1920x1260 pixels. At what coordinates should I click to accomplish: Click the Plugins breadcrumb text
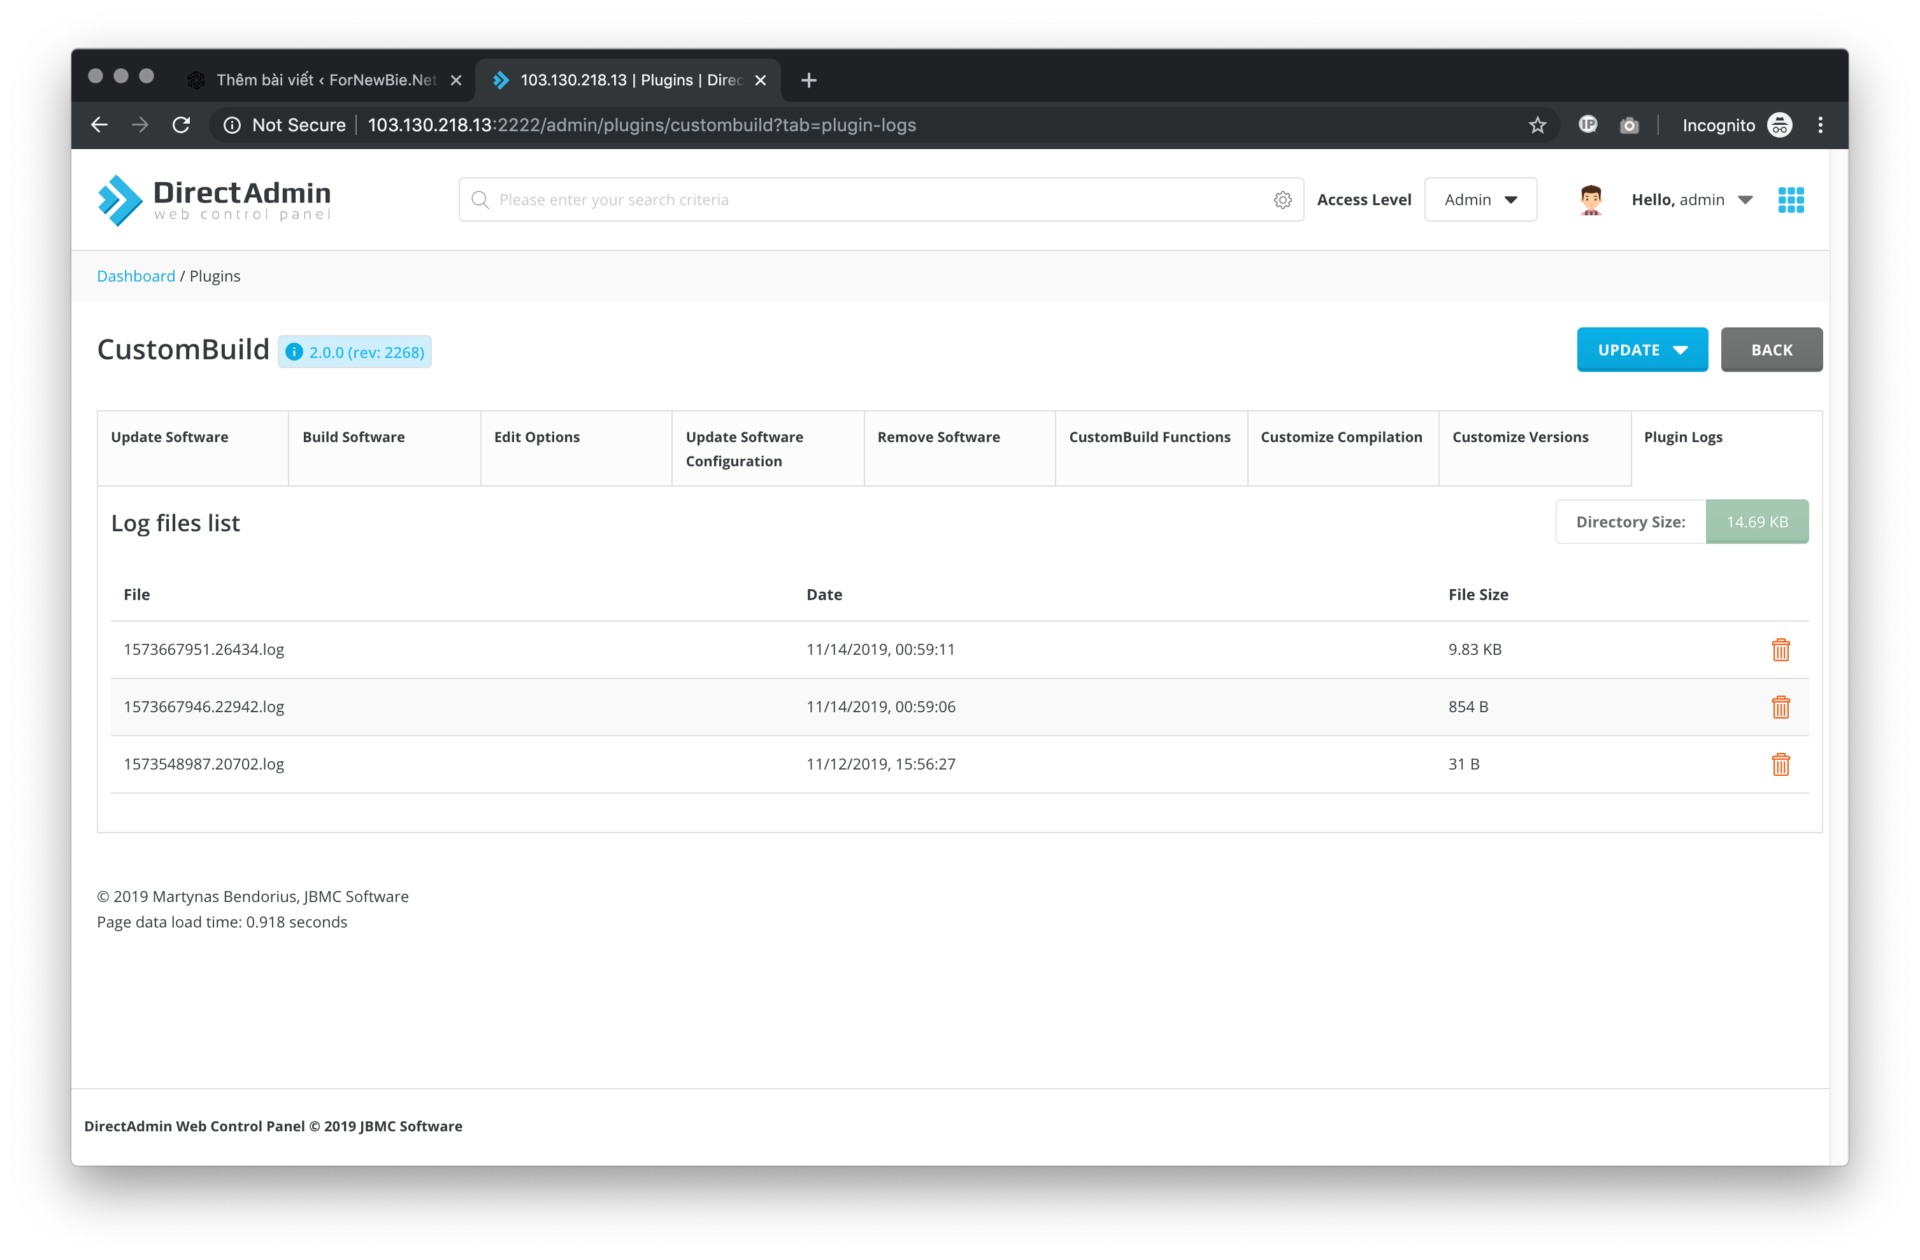pos(215,276)
